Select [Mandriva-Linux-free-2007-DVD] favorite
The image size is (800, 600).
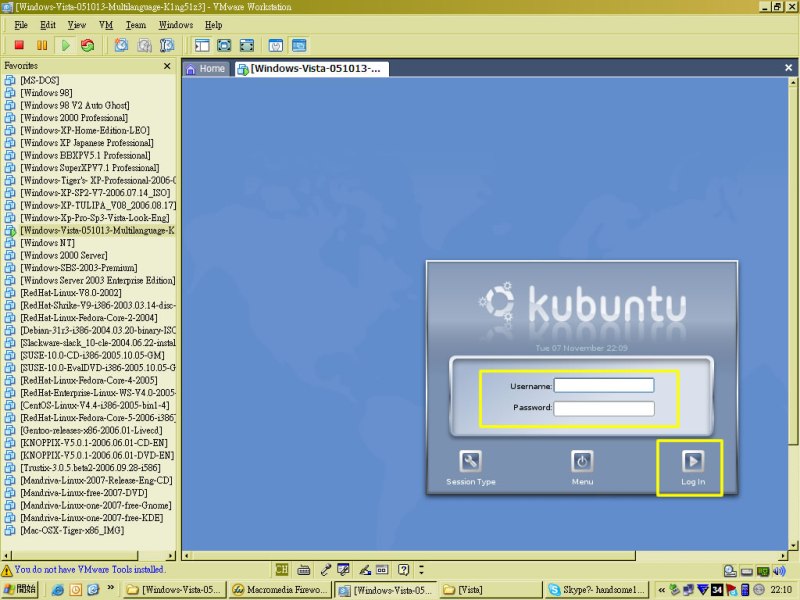pyautogui.click(x=84, y=493)
